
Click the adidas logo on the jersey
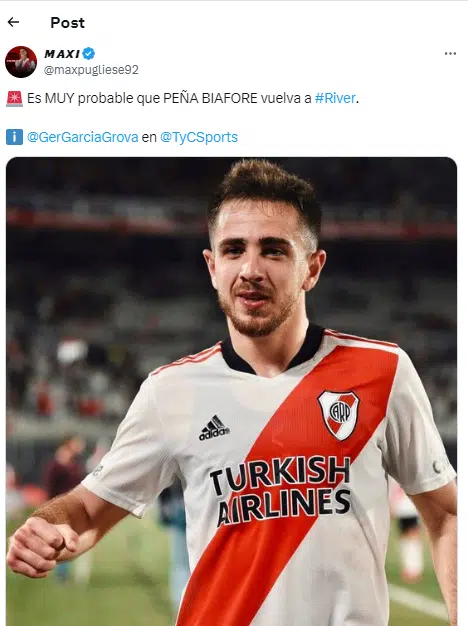point(214,428)
